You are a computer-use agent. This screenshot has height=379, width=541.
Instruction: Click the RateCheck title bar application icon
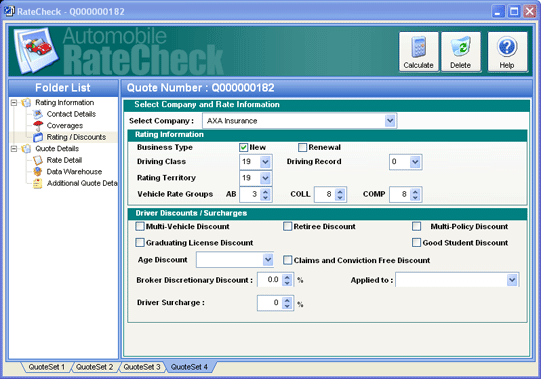pyautogui.click(x=9, y=11)
